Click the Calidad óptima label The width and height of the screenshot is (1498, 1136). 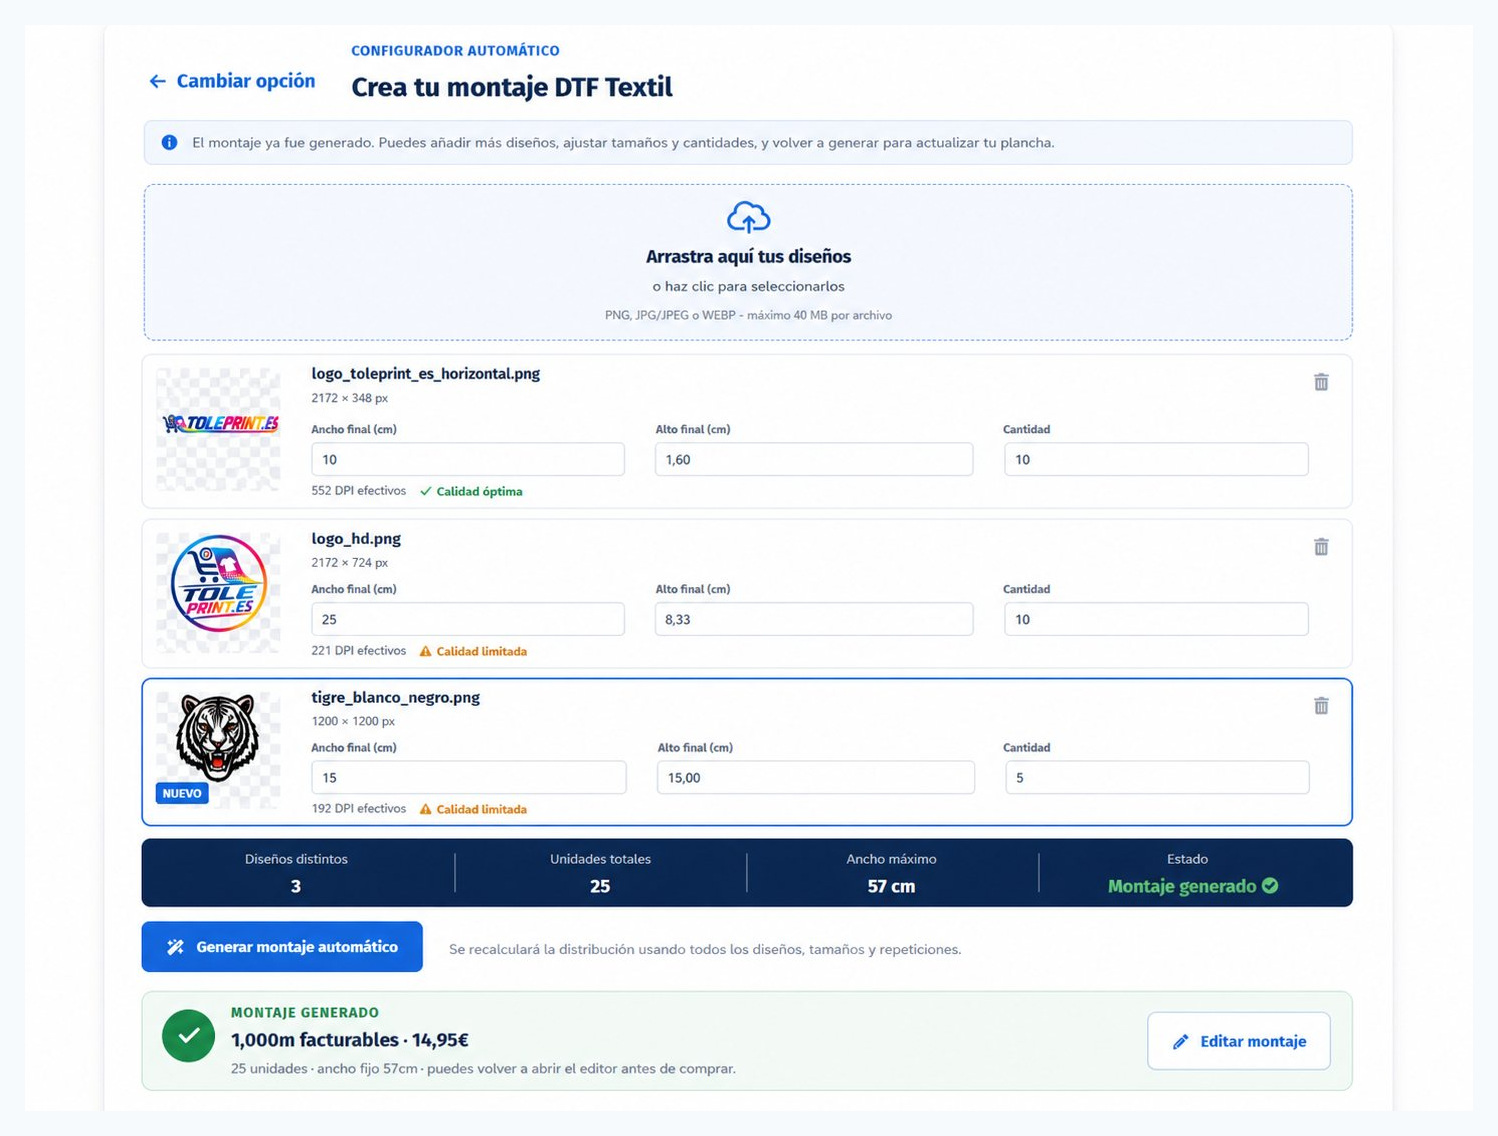pyautogui.click(x=479, y=491)
